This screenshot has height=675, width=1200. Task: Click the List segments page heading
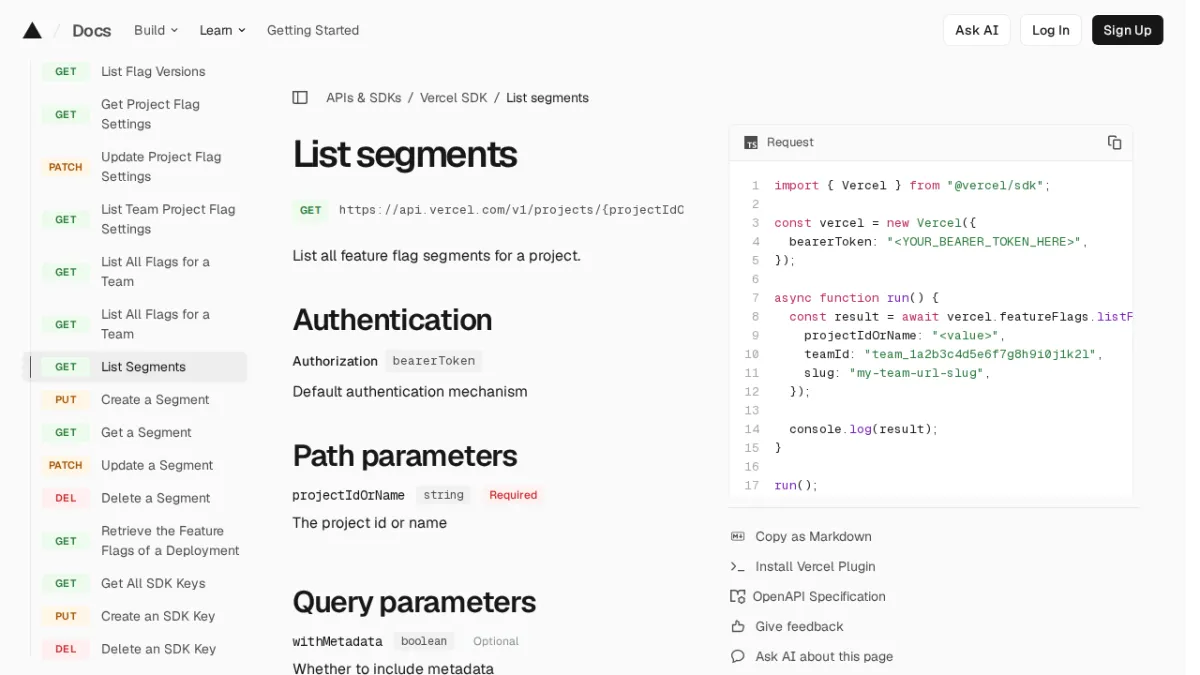[x=405, y=154]
